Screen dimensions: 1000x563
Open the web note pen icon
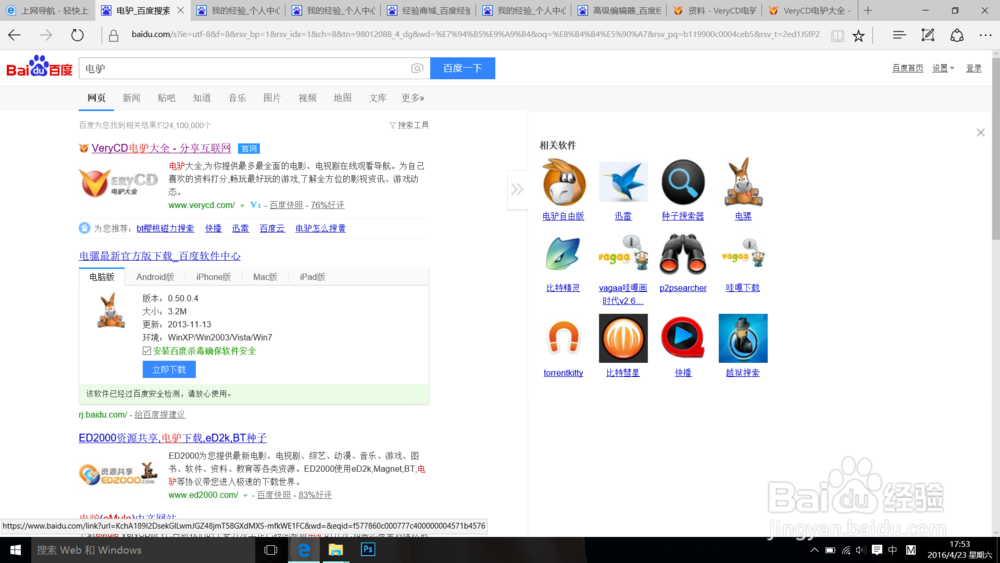[x=928, y=35]
